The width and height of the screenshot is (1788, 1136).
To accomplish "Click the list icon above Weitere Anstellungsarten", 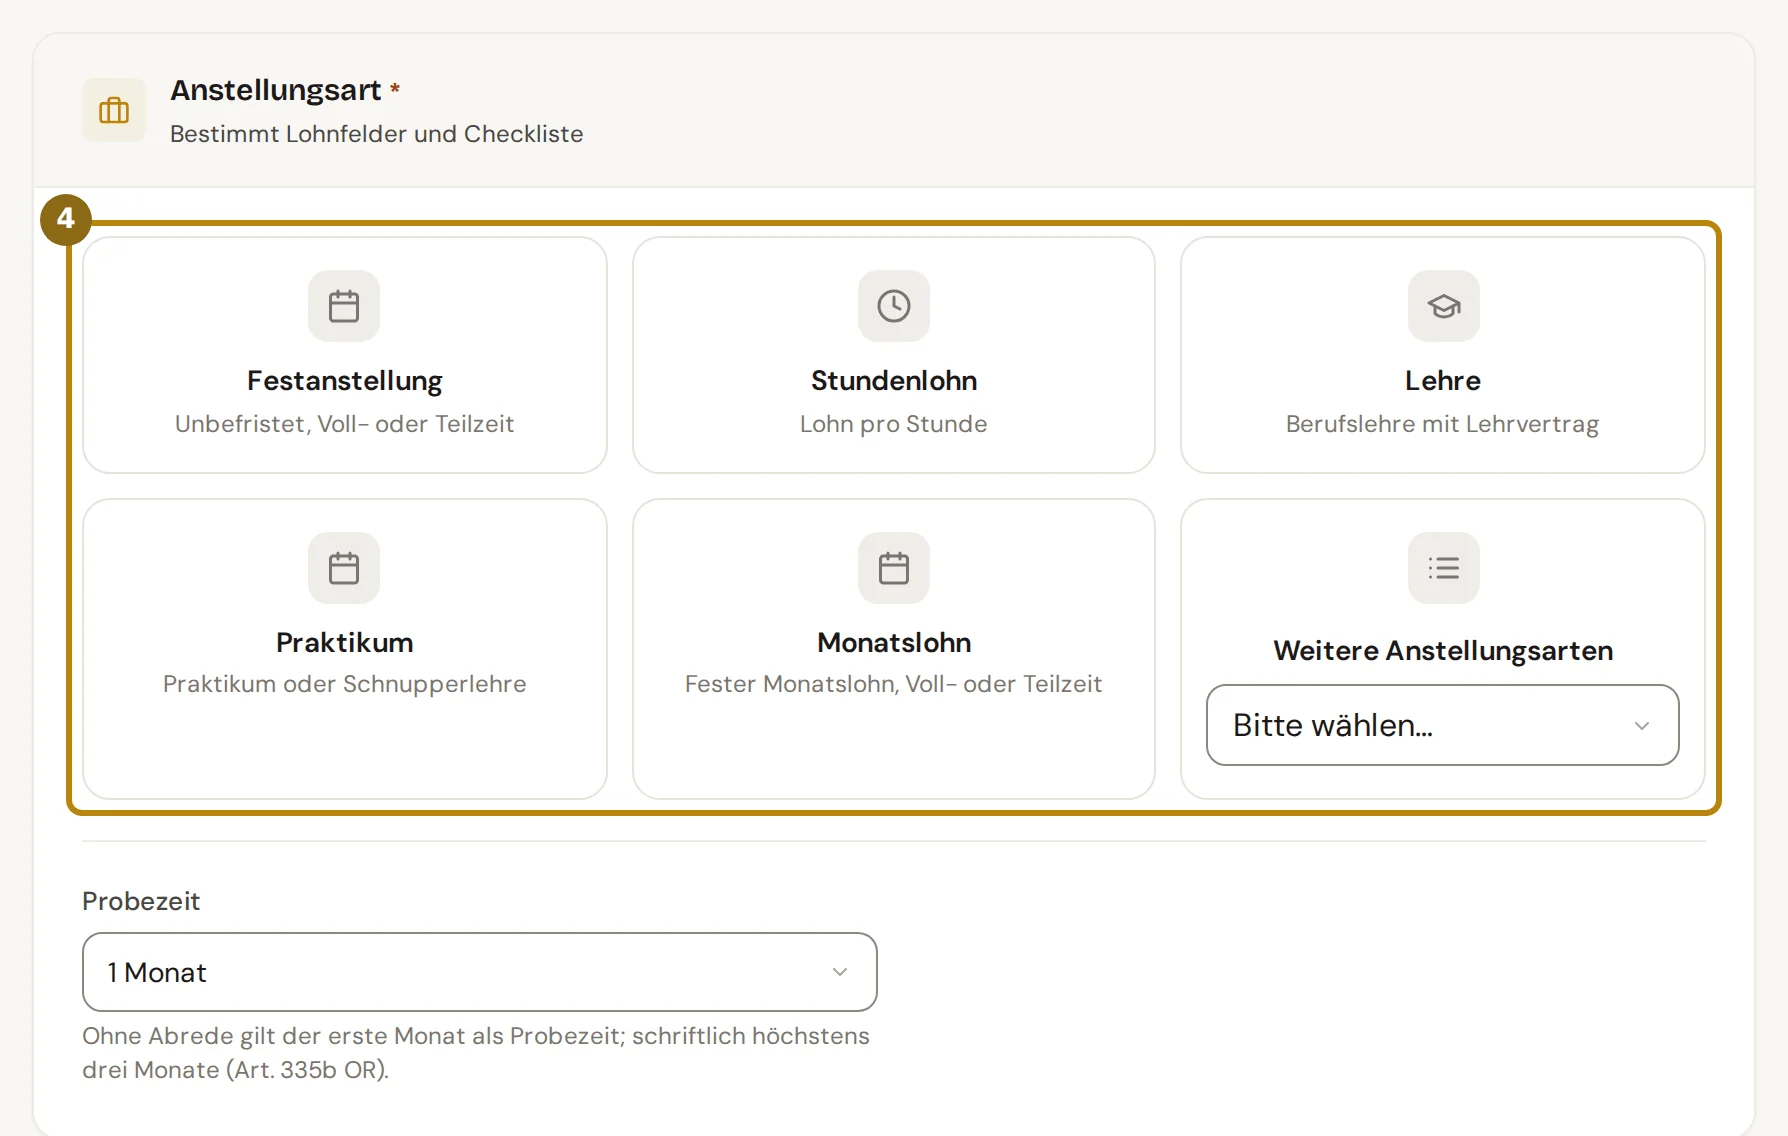I will coord(1444,568).
